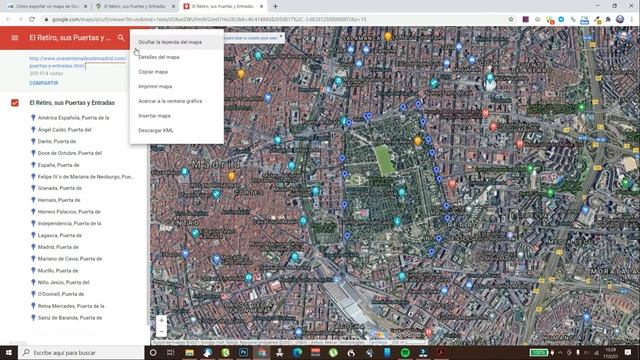Select 'Granada, Puerta de' list item
This screenshot has height=360, width=640.
60,188
